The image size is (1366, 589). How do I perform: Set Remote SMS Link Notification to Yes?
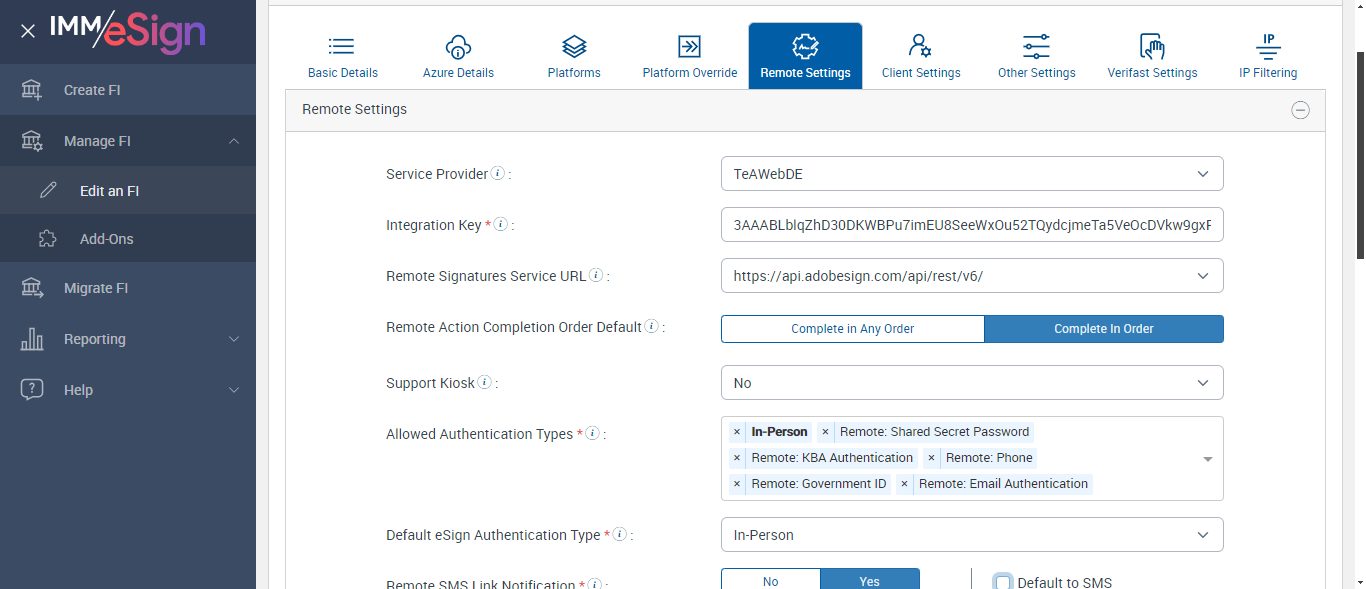pyautogui.click(x=870, y=579)
